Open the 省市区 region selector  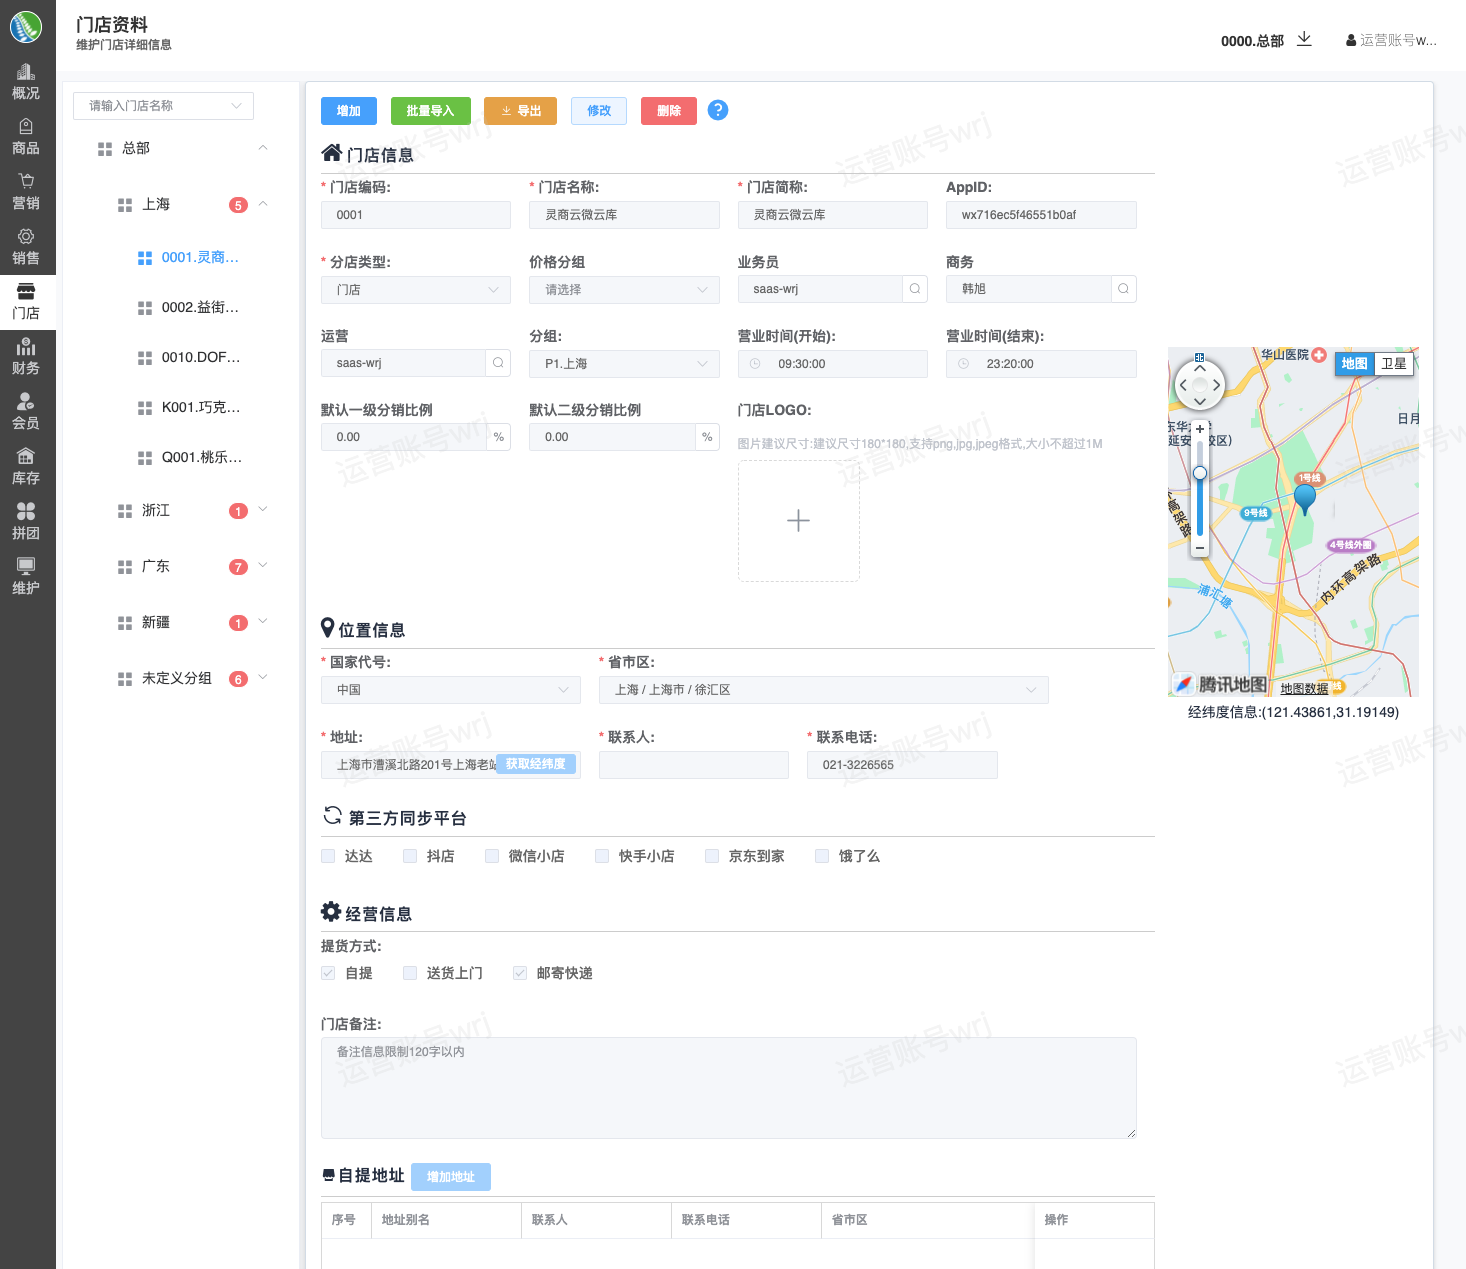coord(823,690)
